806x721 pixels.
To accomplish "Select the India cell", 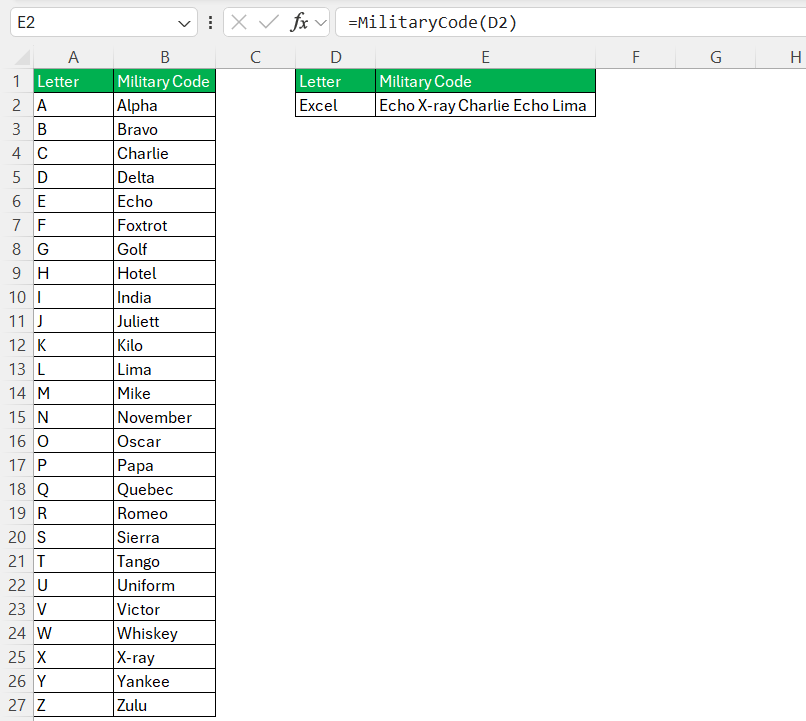I will (x=164, y=297).
